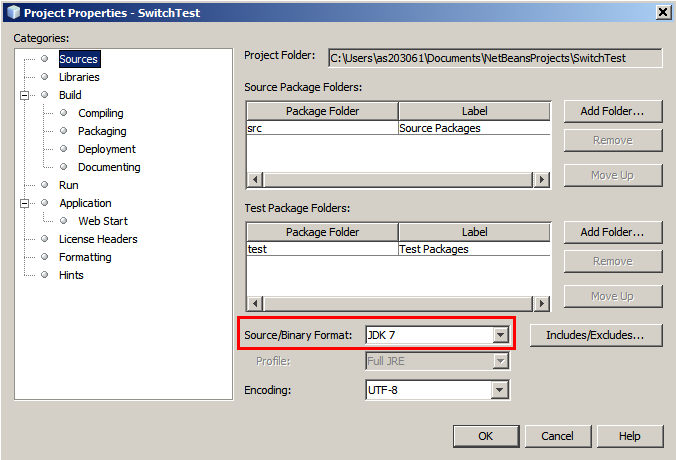Viewport: 676px width, 460px height.
Task: Select the Formatting category
Action: pos(85,257)
